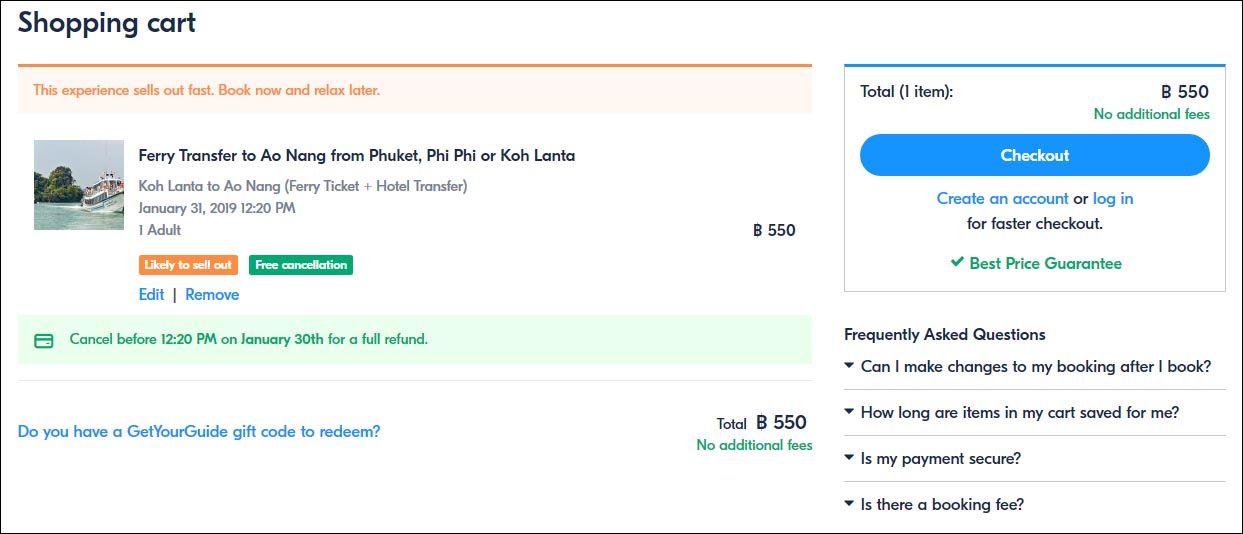Click the Best Price Guarantee checkmark icon
This screenshot has height=534, width=1243.
click(957, 264)
